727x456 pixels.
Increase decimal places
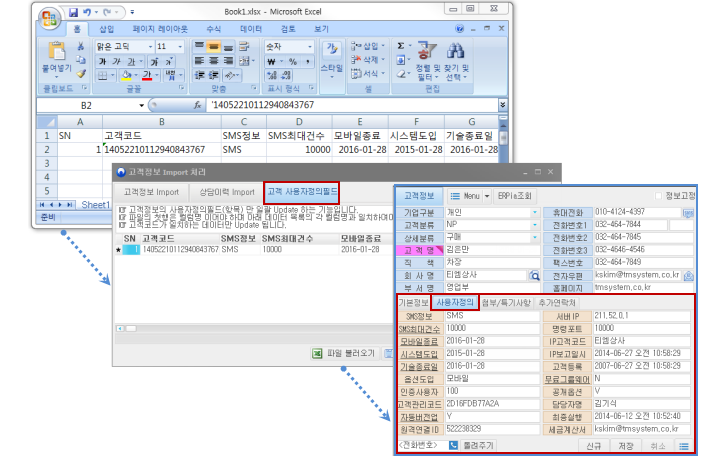click(x=272, y=75)
